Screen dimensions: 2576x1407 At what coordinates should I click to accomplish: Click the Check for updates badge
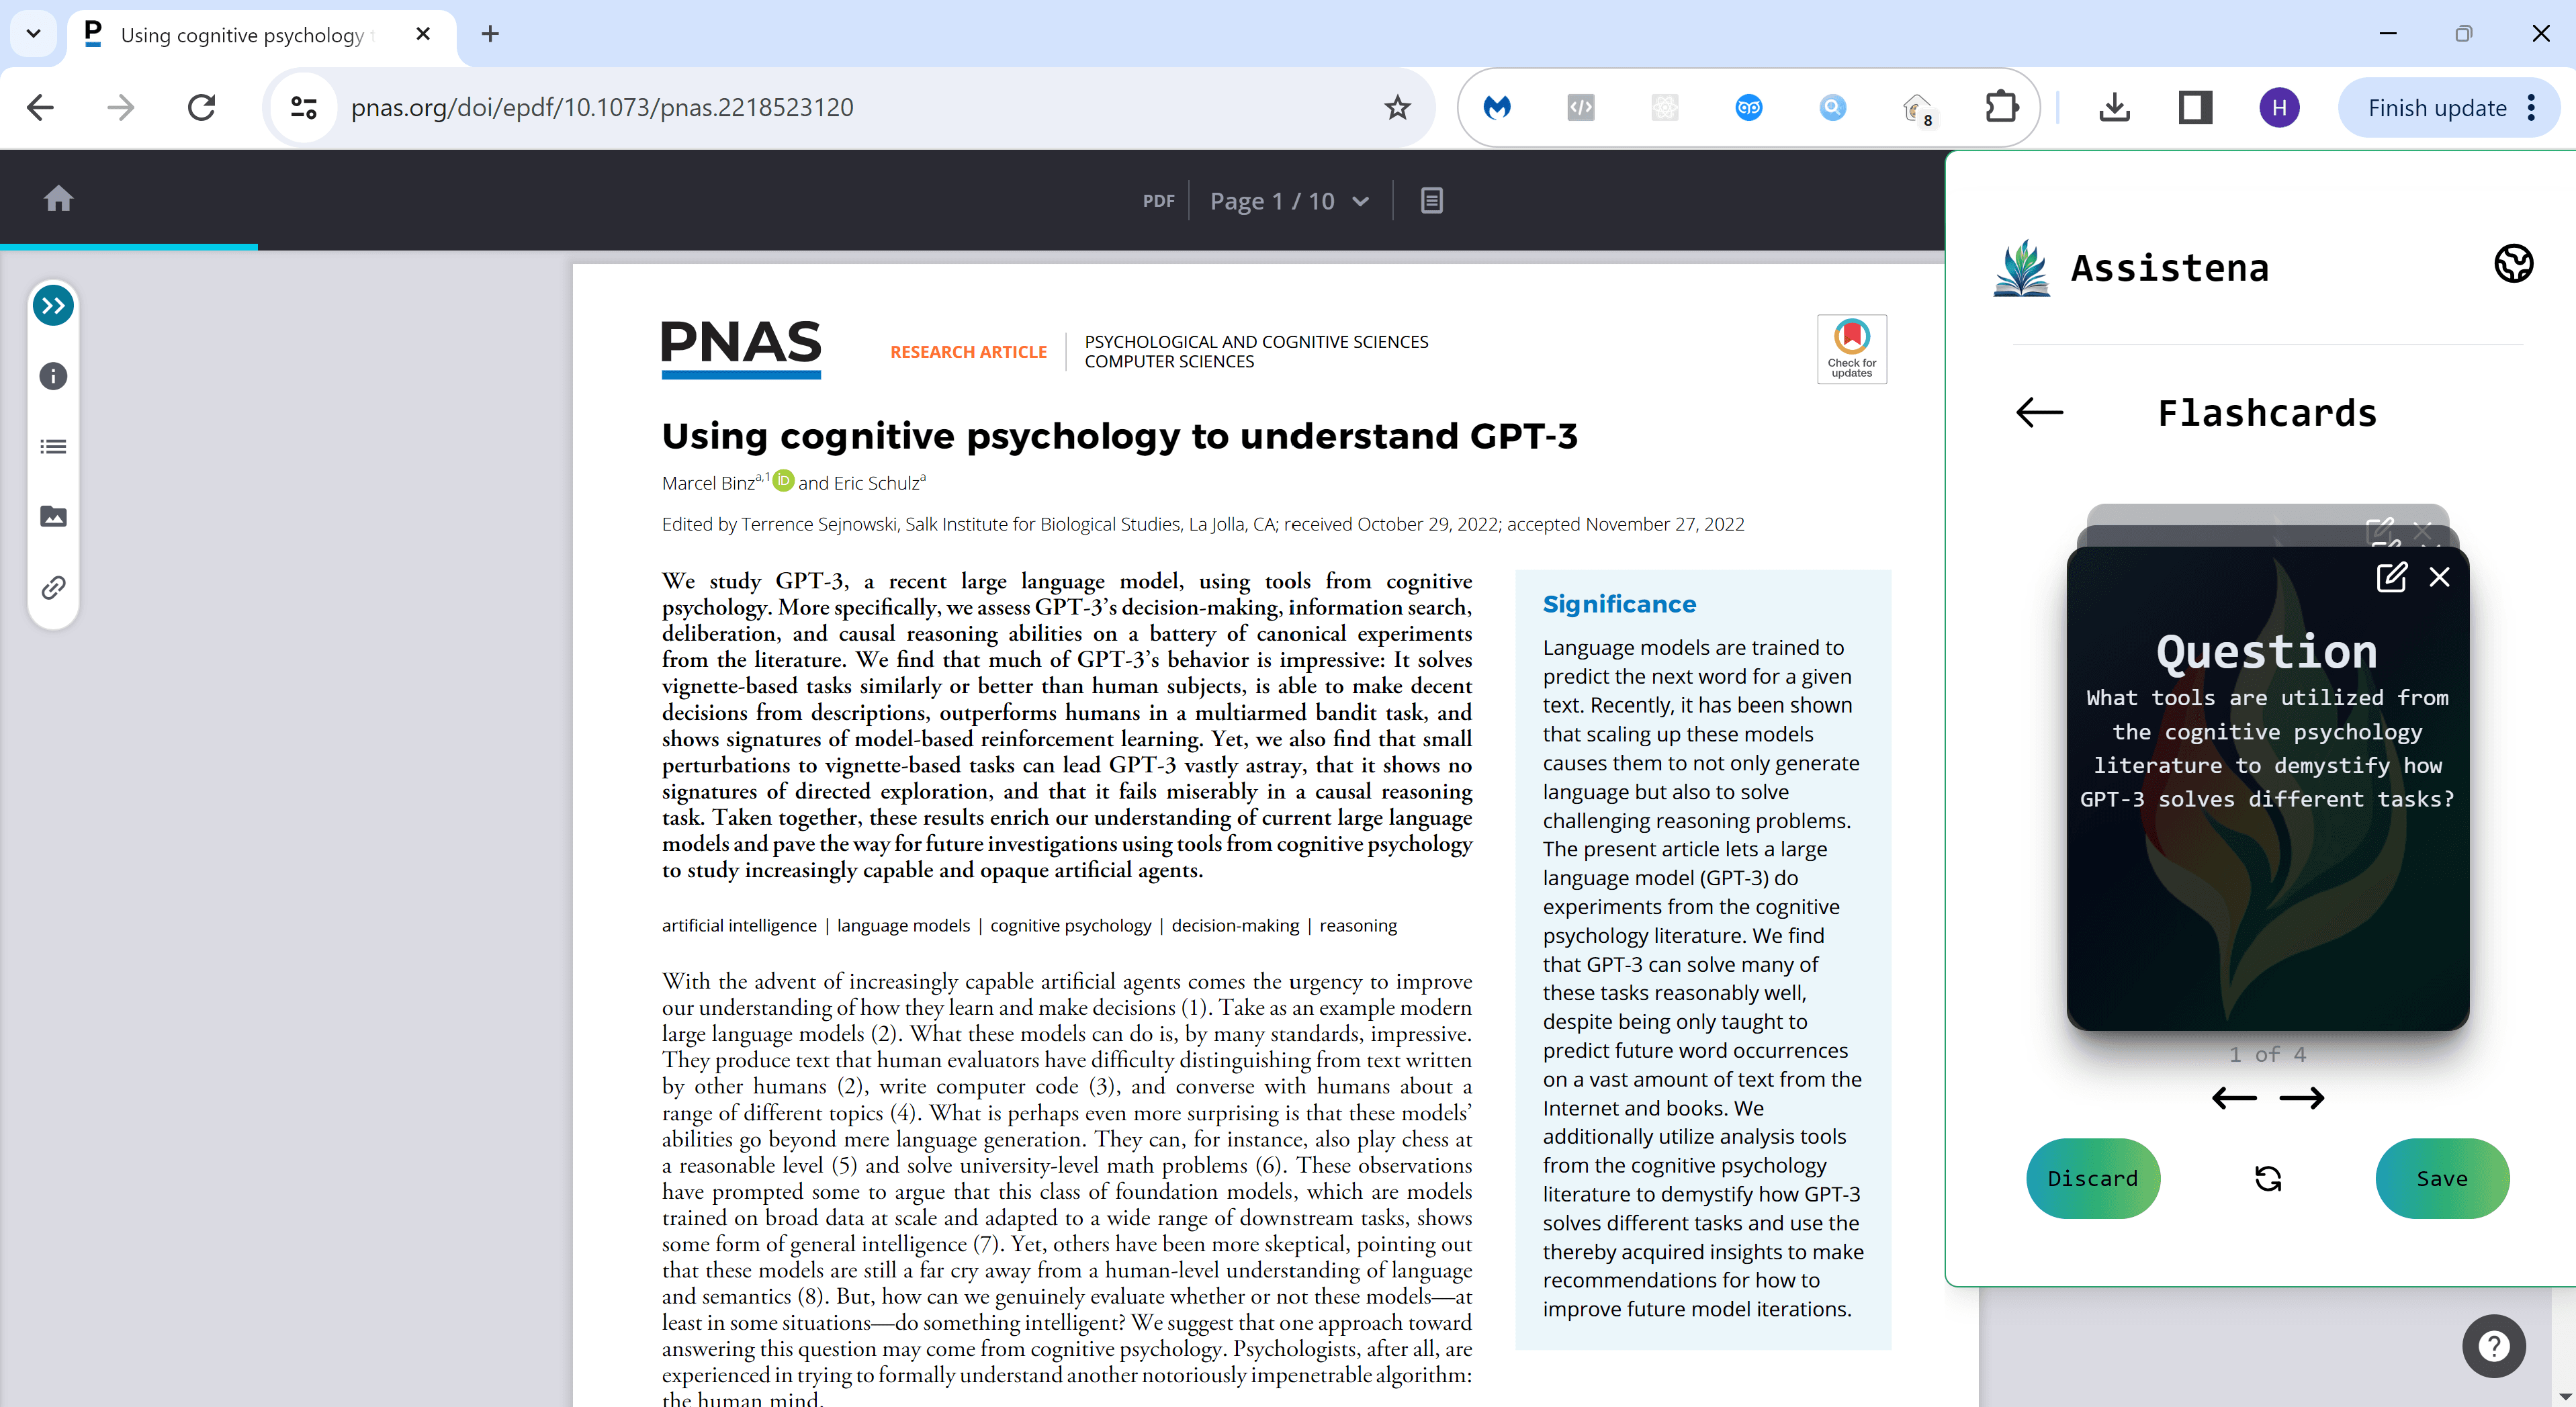click(1851, 349)
